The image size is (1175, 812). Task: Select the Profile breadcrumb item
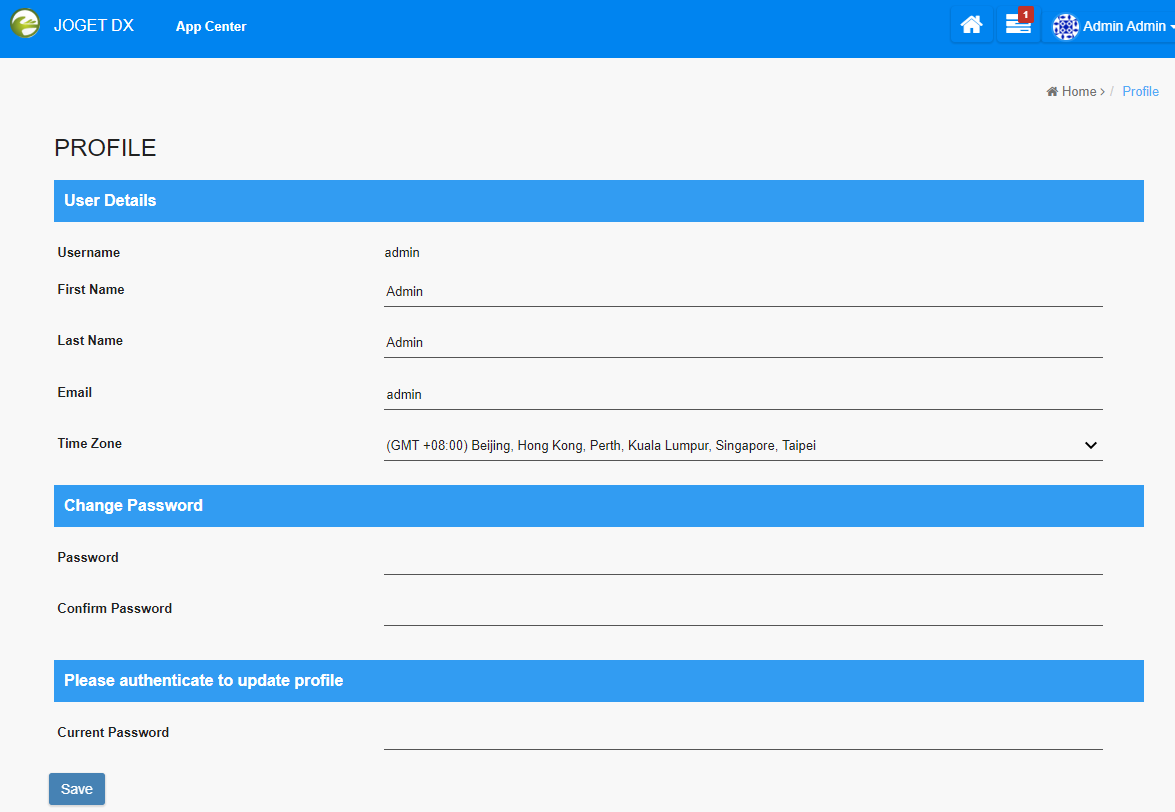point(1140,92)
